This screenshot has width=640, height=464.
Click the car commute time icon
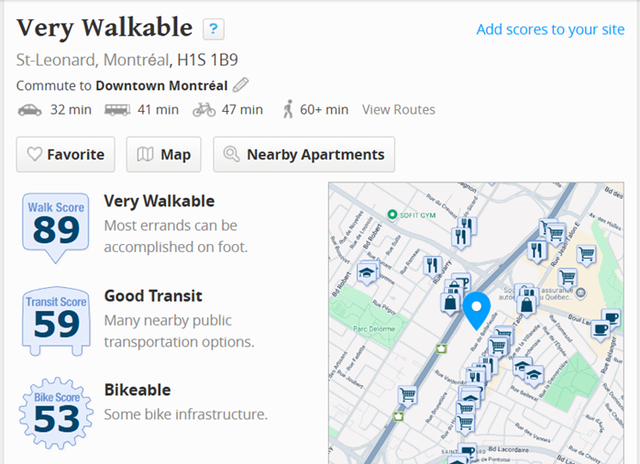(29, 109)
